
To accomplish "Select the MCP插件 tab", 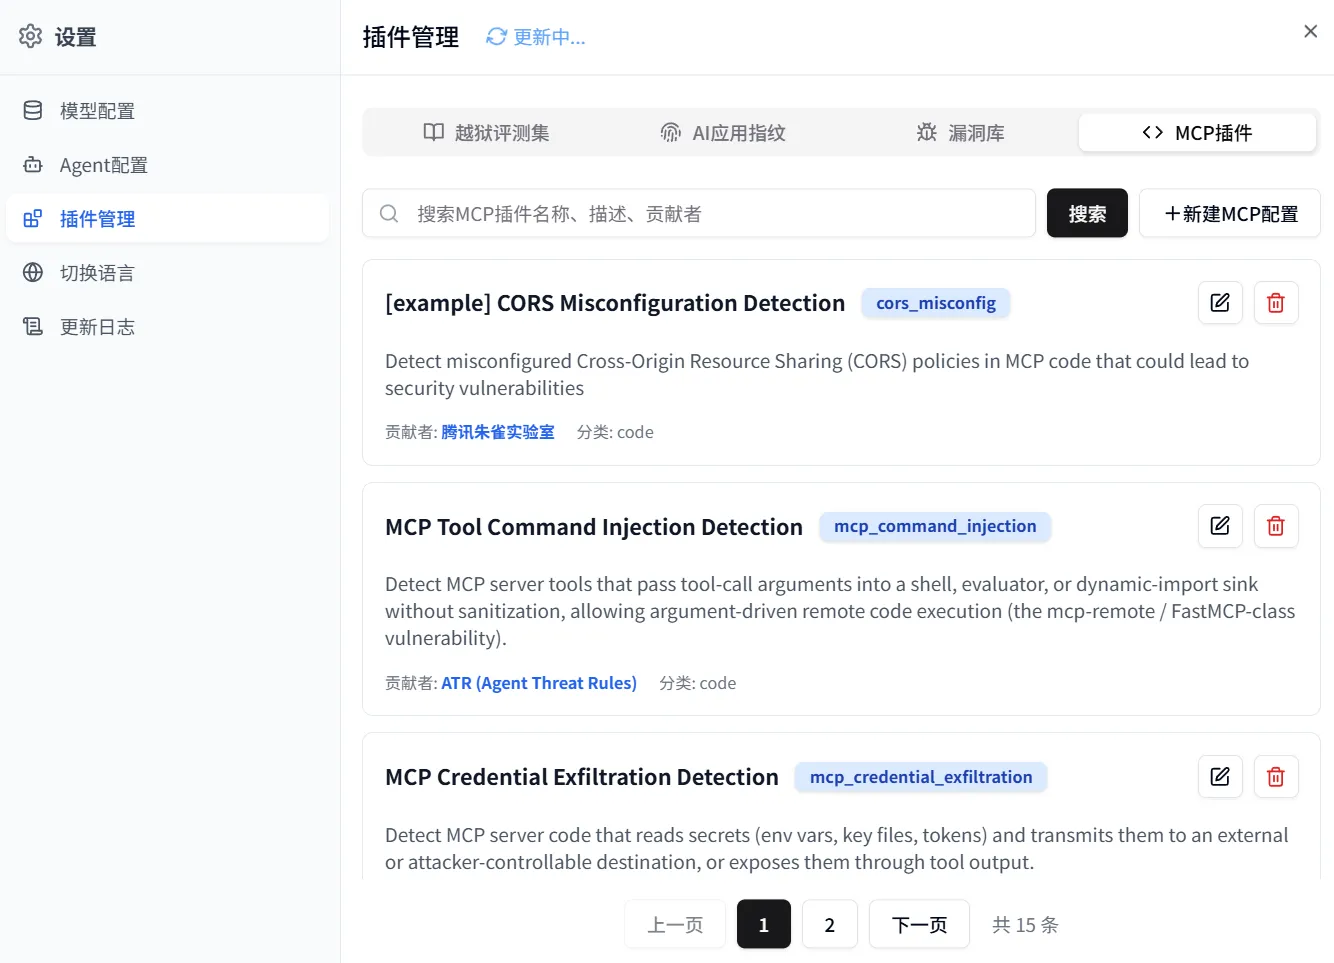I will pos(1197,133).
